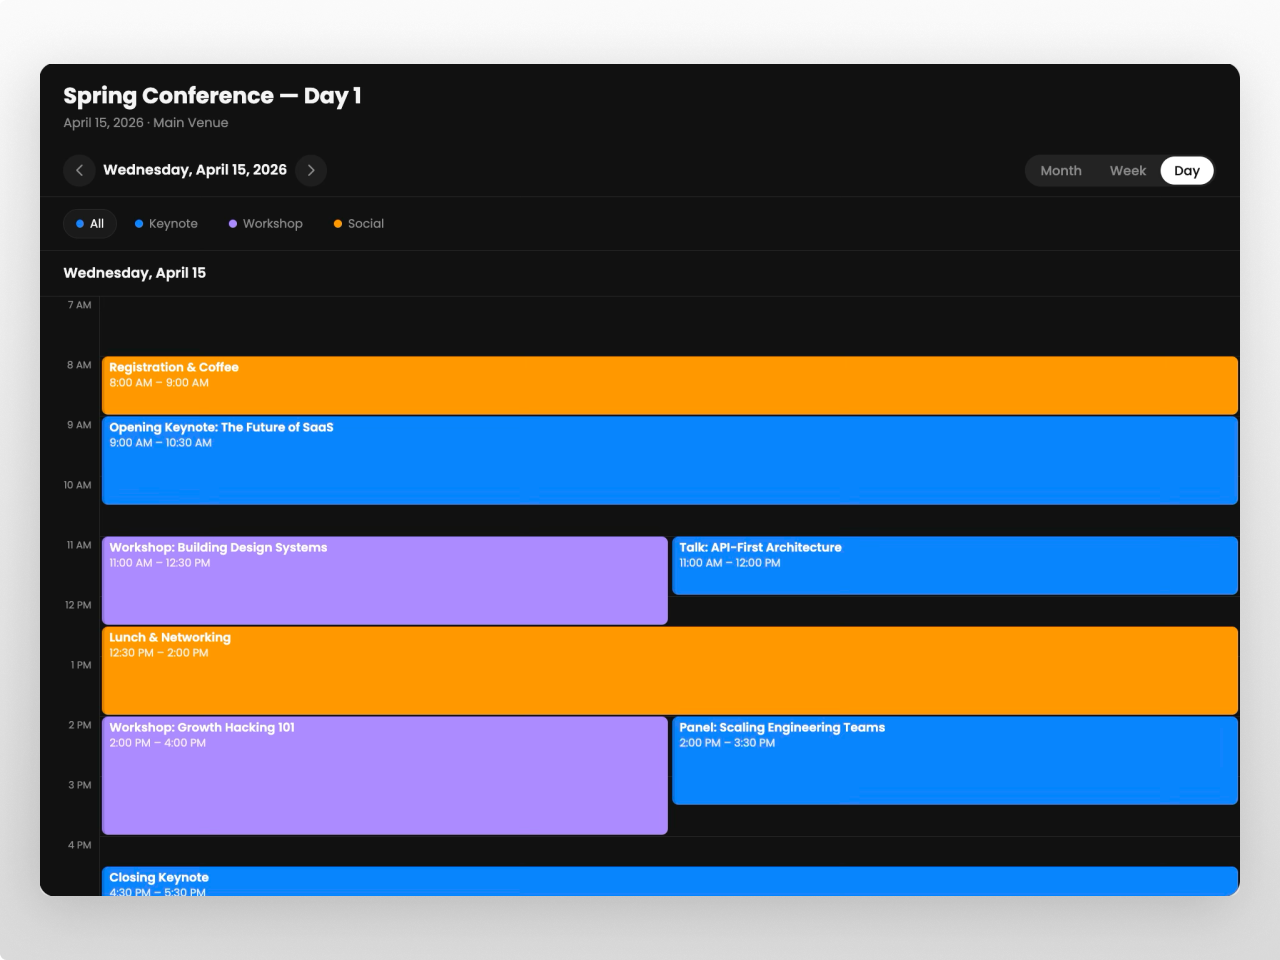Open Panel: Scaling Engineering Teams event

[x=955, y=760]
